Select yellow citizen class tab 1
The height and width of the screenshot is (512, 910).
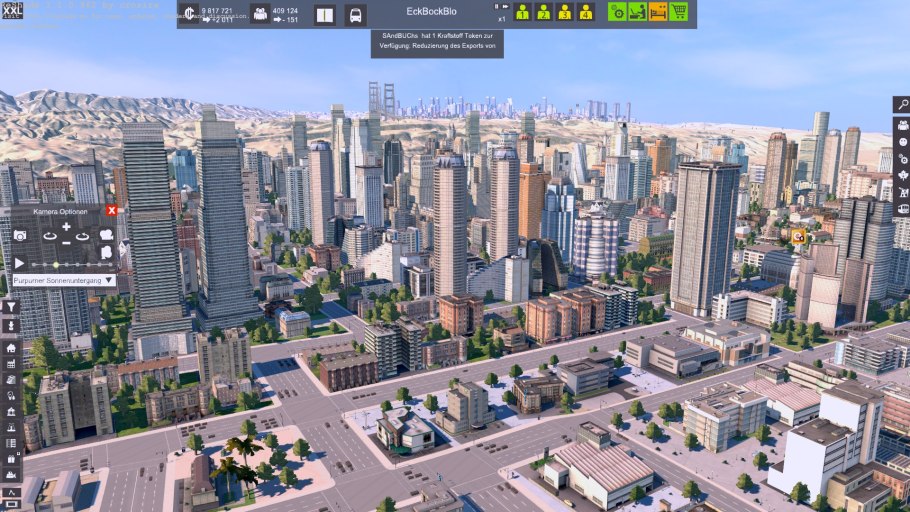(x=522, y=13)
